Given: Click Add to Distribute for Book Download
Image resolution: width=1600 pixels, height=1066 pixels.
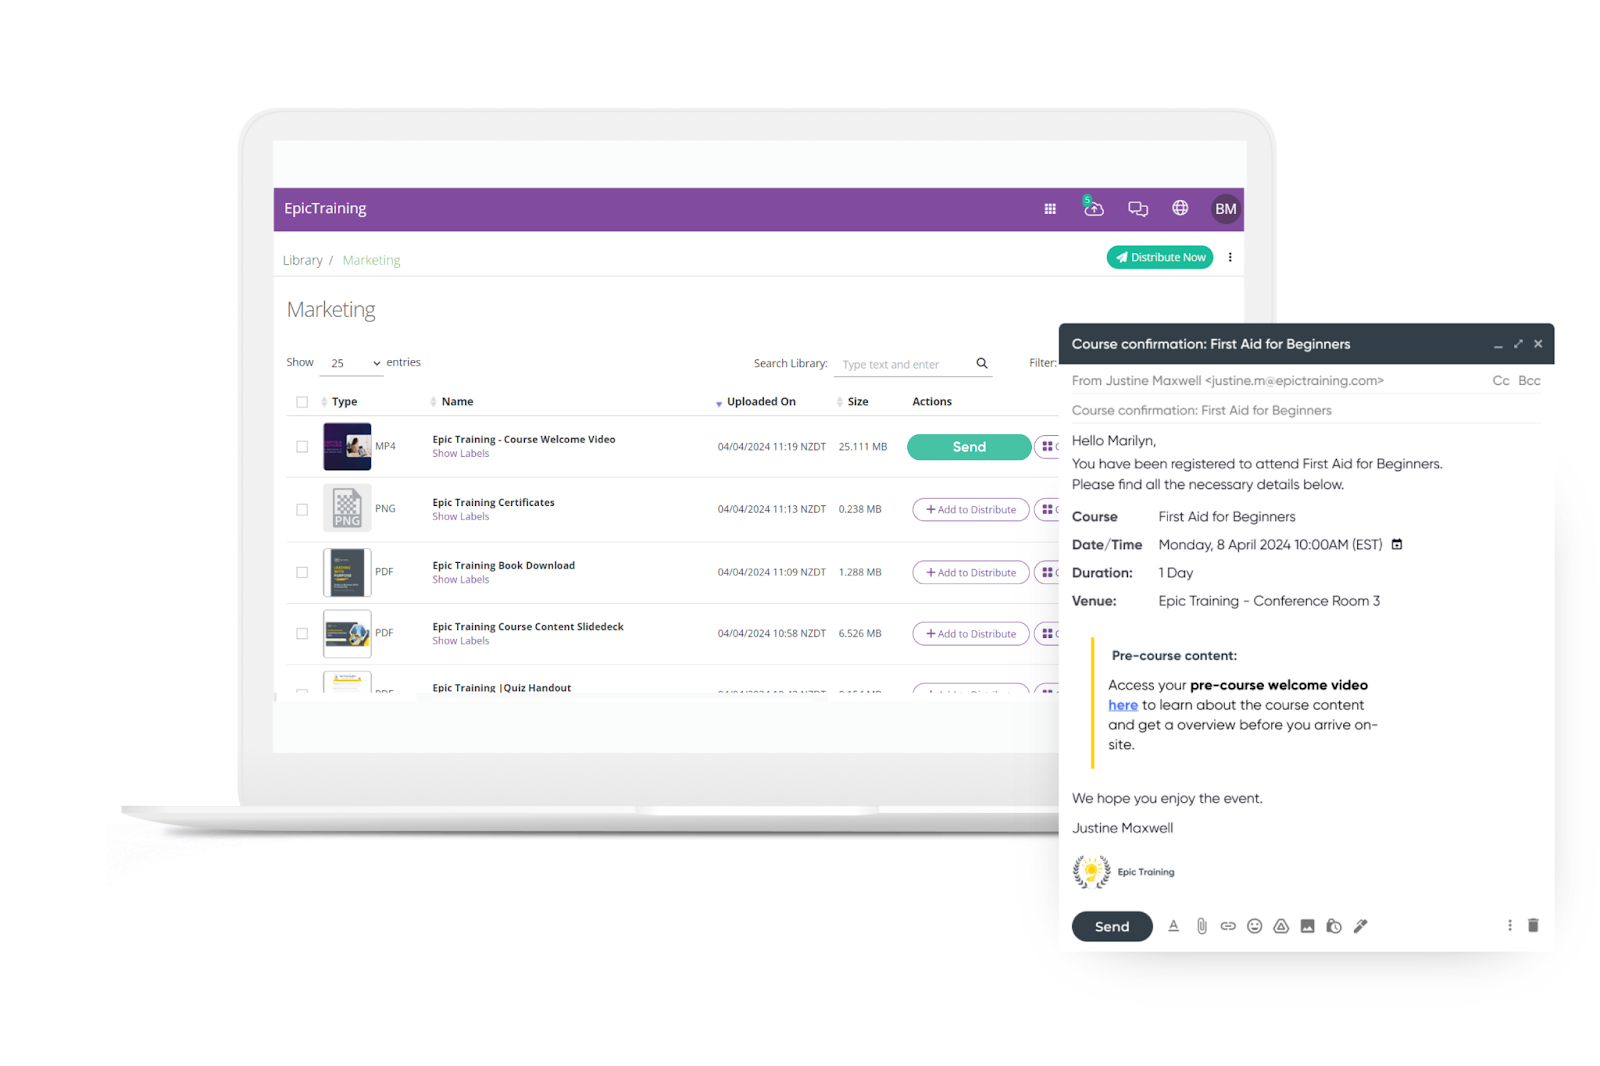Looking at the screenshot, I should [971, 572].
